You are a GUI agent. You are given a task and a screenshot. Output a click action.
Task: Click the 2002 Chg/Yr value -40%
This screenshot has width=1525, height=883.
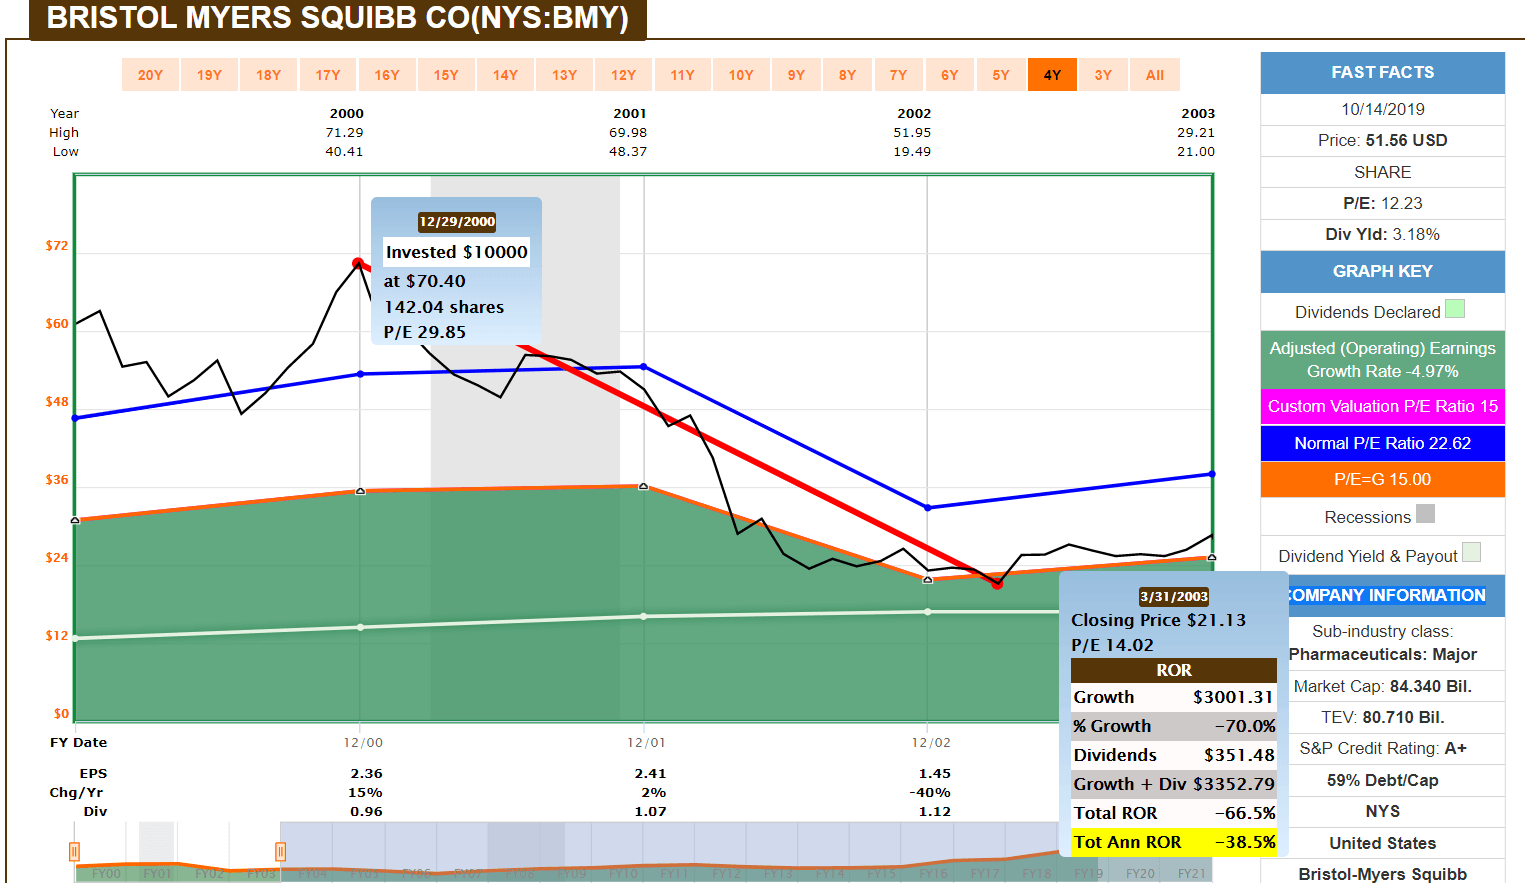[930, 792]
